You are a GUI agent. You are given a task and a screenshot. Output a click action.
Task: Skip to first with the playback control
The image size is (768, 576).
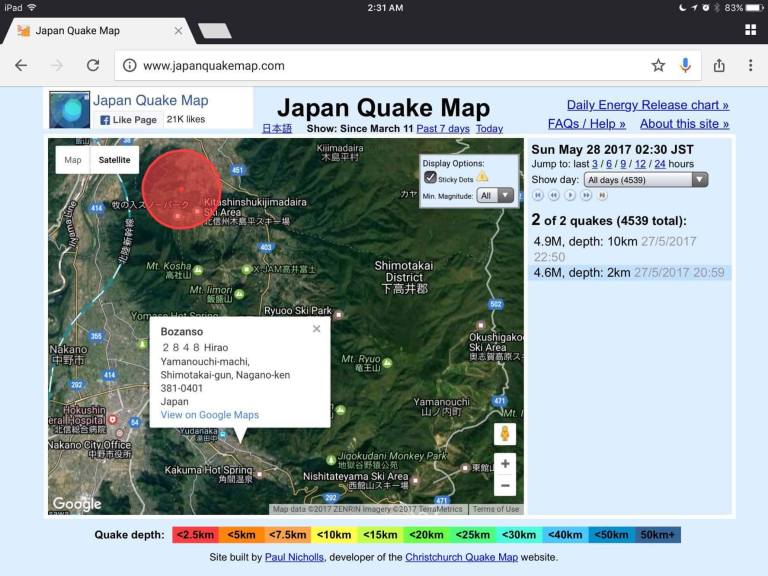[x=537, y=196]
